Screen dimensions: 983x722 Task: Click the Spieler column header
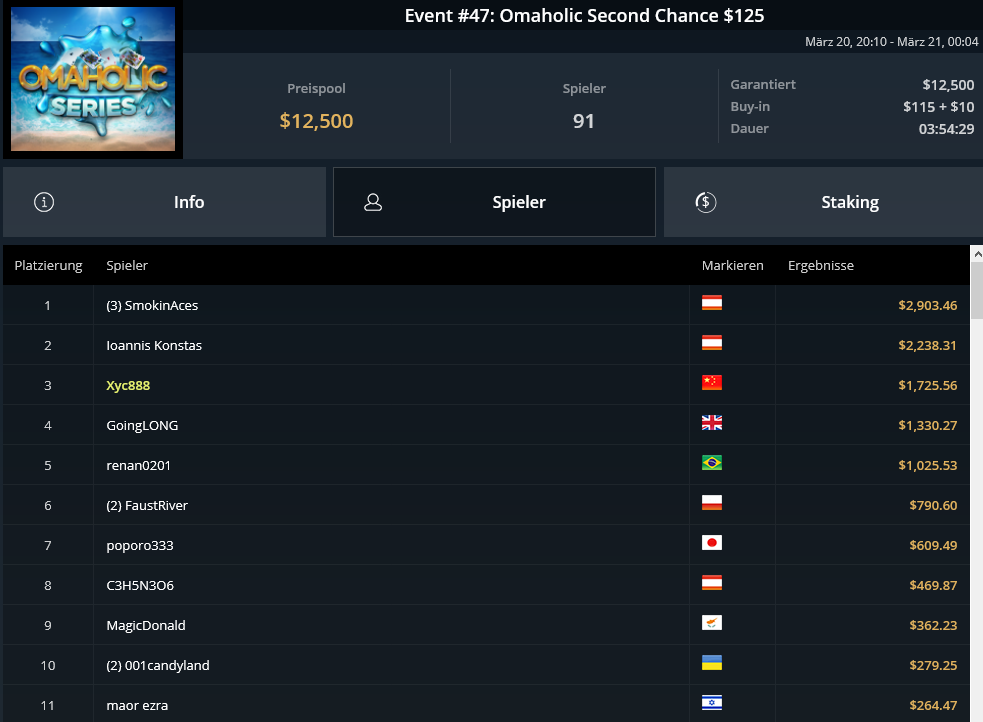[x=127, y=265]
